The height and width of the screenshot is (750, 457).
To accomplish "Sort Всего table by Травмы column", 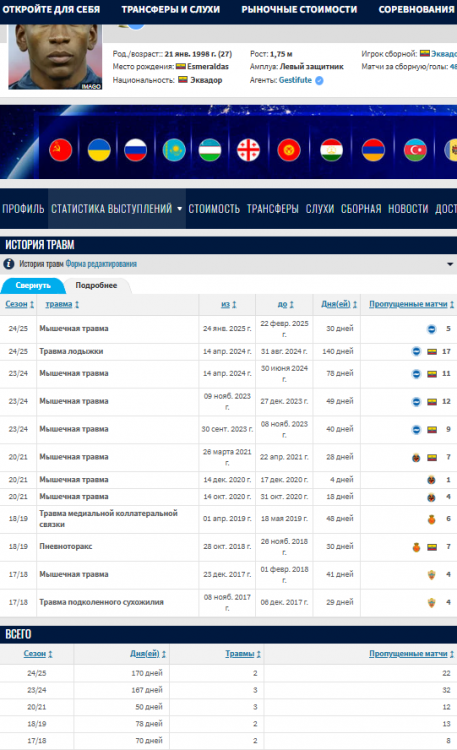I will (x=243, y=654).
